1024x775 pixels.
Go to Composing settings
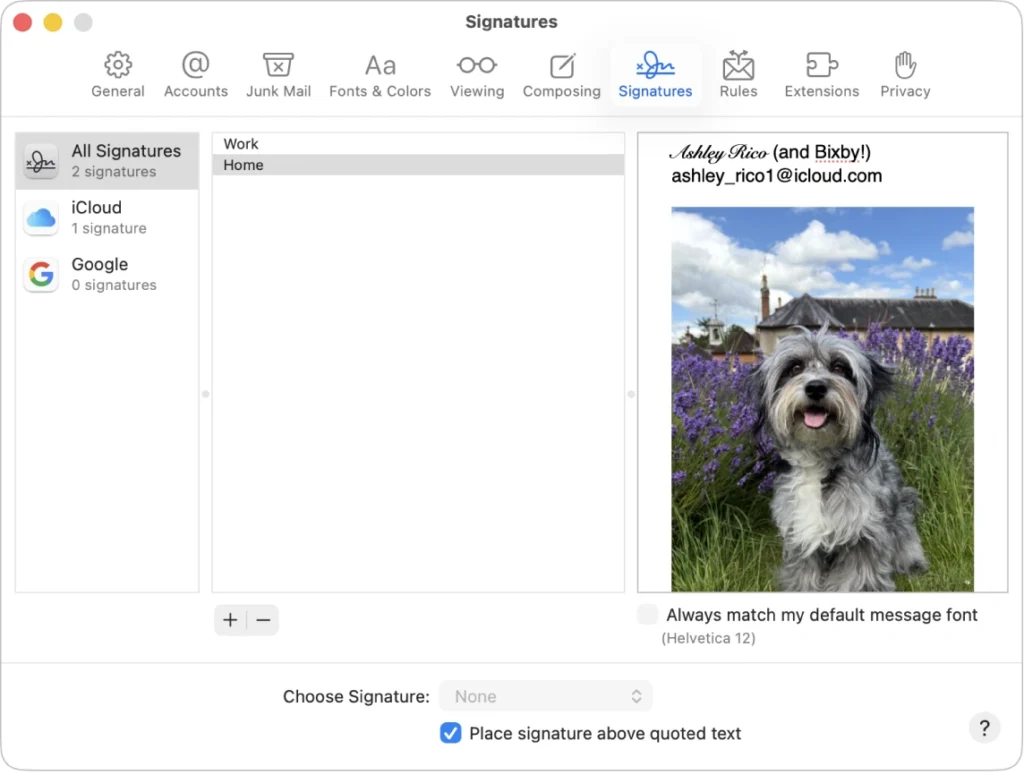pyautogui.click(x=561, y=73)
